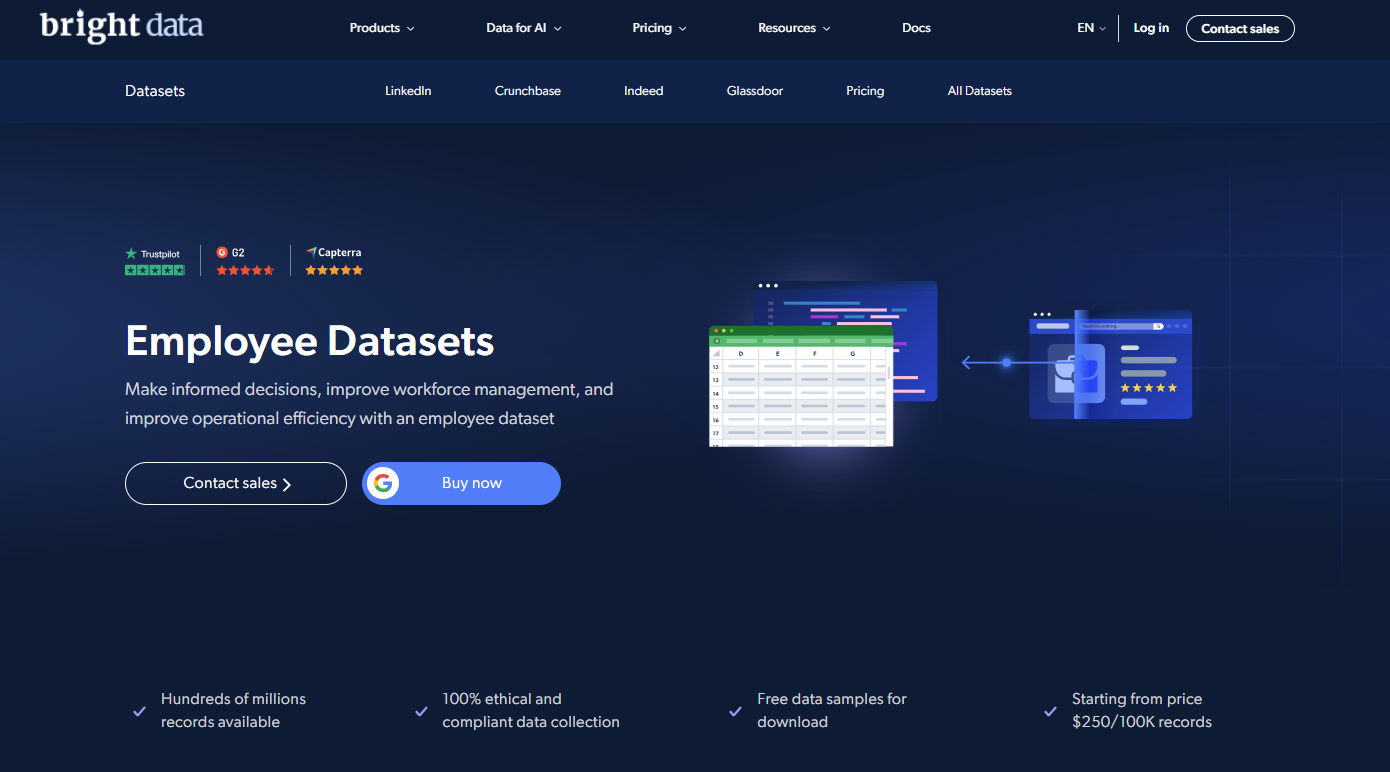Viewport: 1390px width, 772px height.
Task: Open the Glassdoor datasets section
Action: point(754,90)
